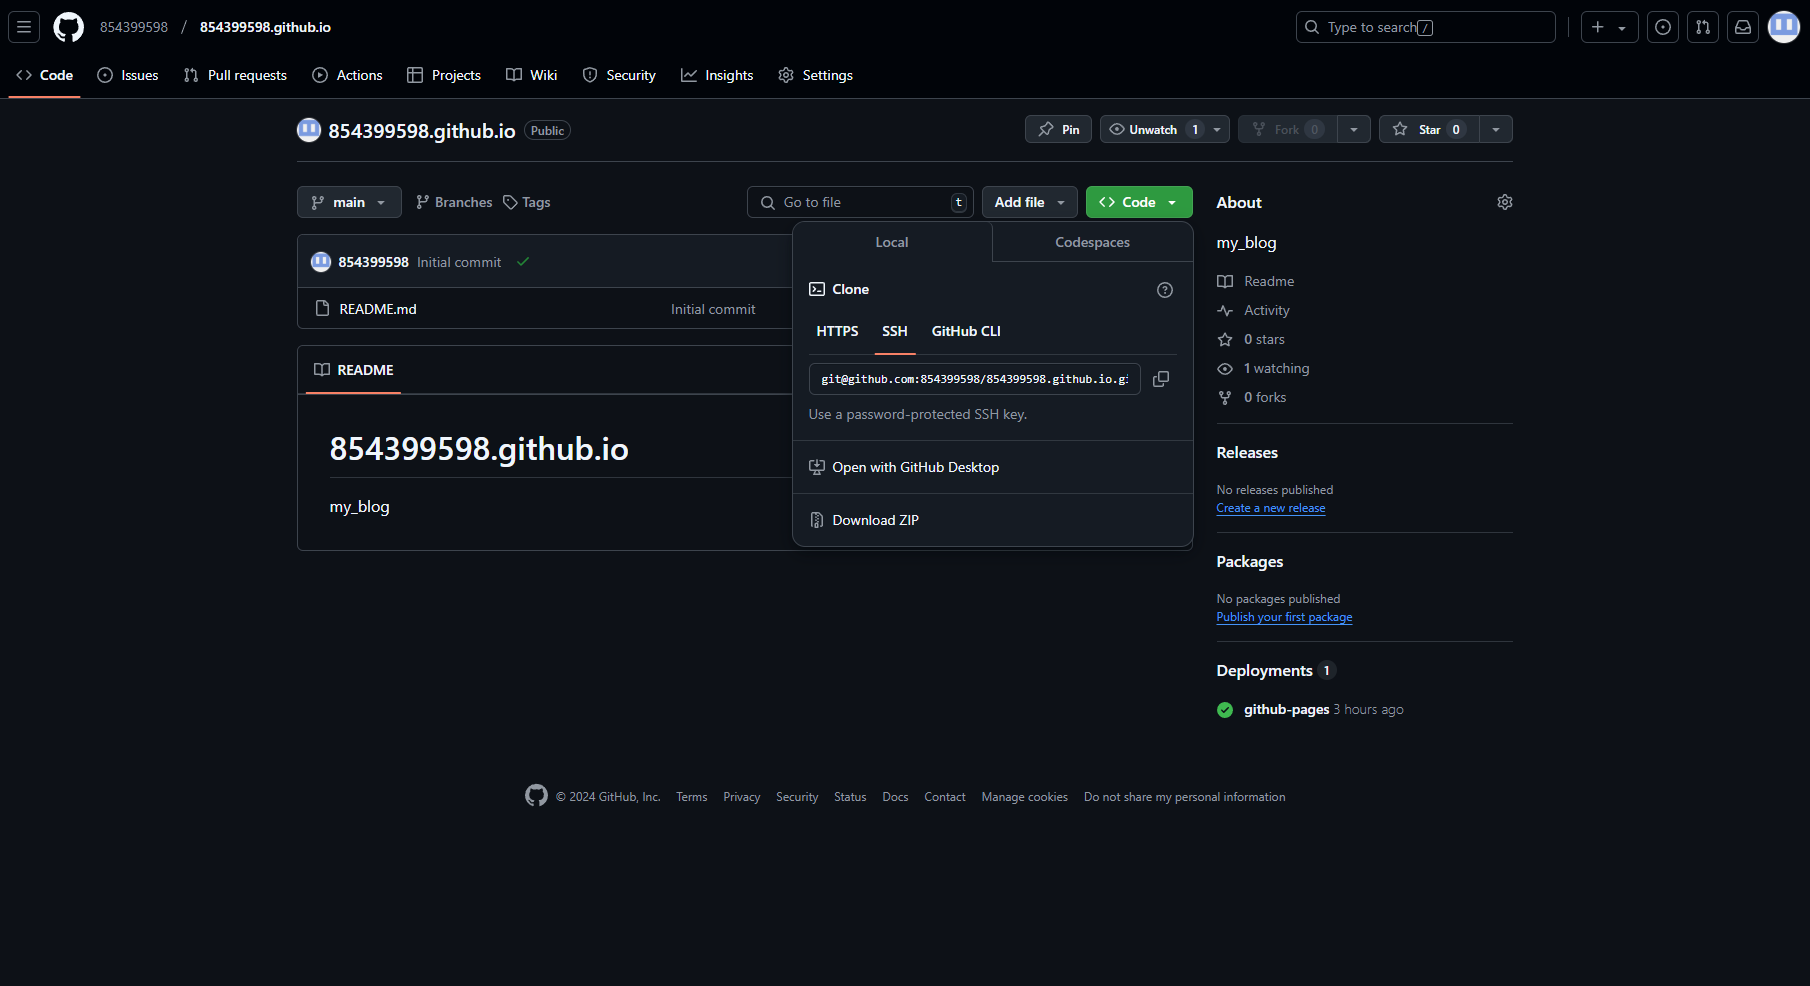Screen dimensions: 1810x986
Task: Open the issues icon in top header
Action: 1663,27
